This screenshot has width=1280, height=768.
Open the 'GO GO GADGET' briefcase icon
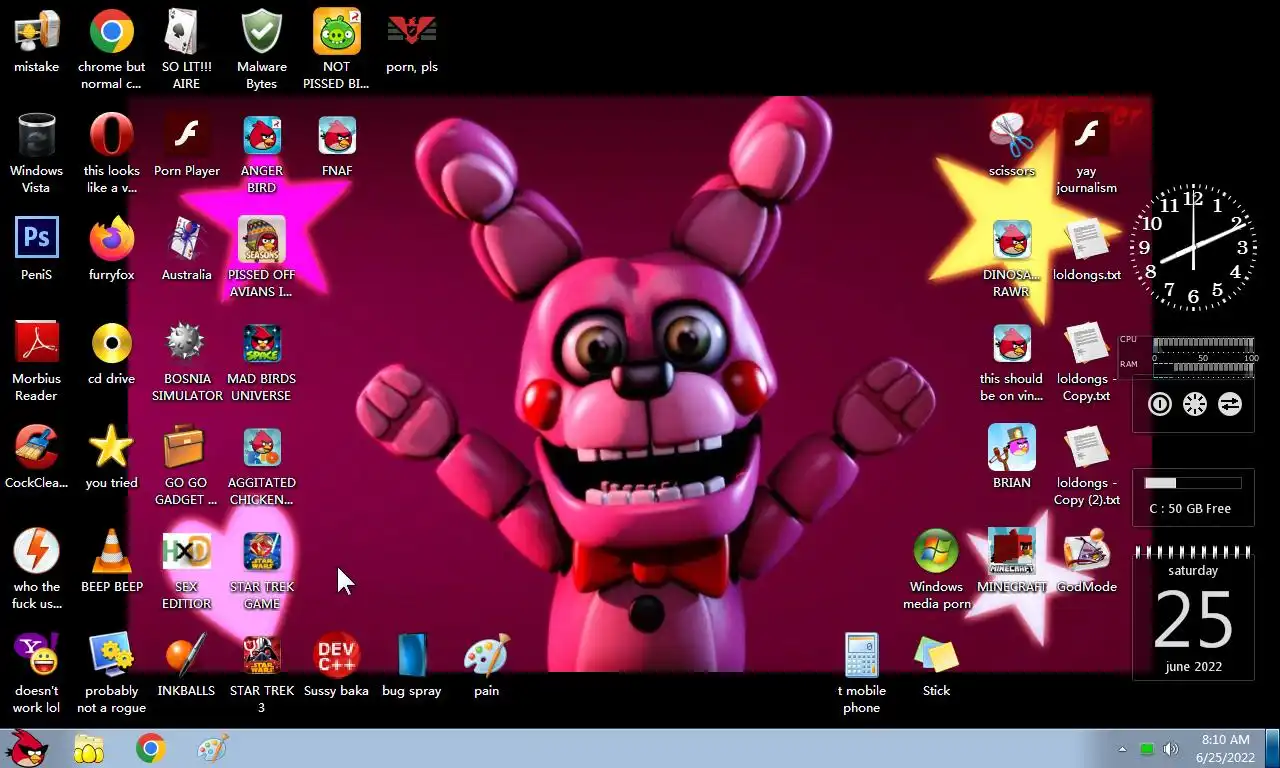coord(186,447)
